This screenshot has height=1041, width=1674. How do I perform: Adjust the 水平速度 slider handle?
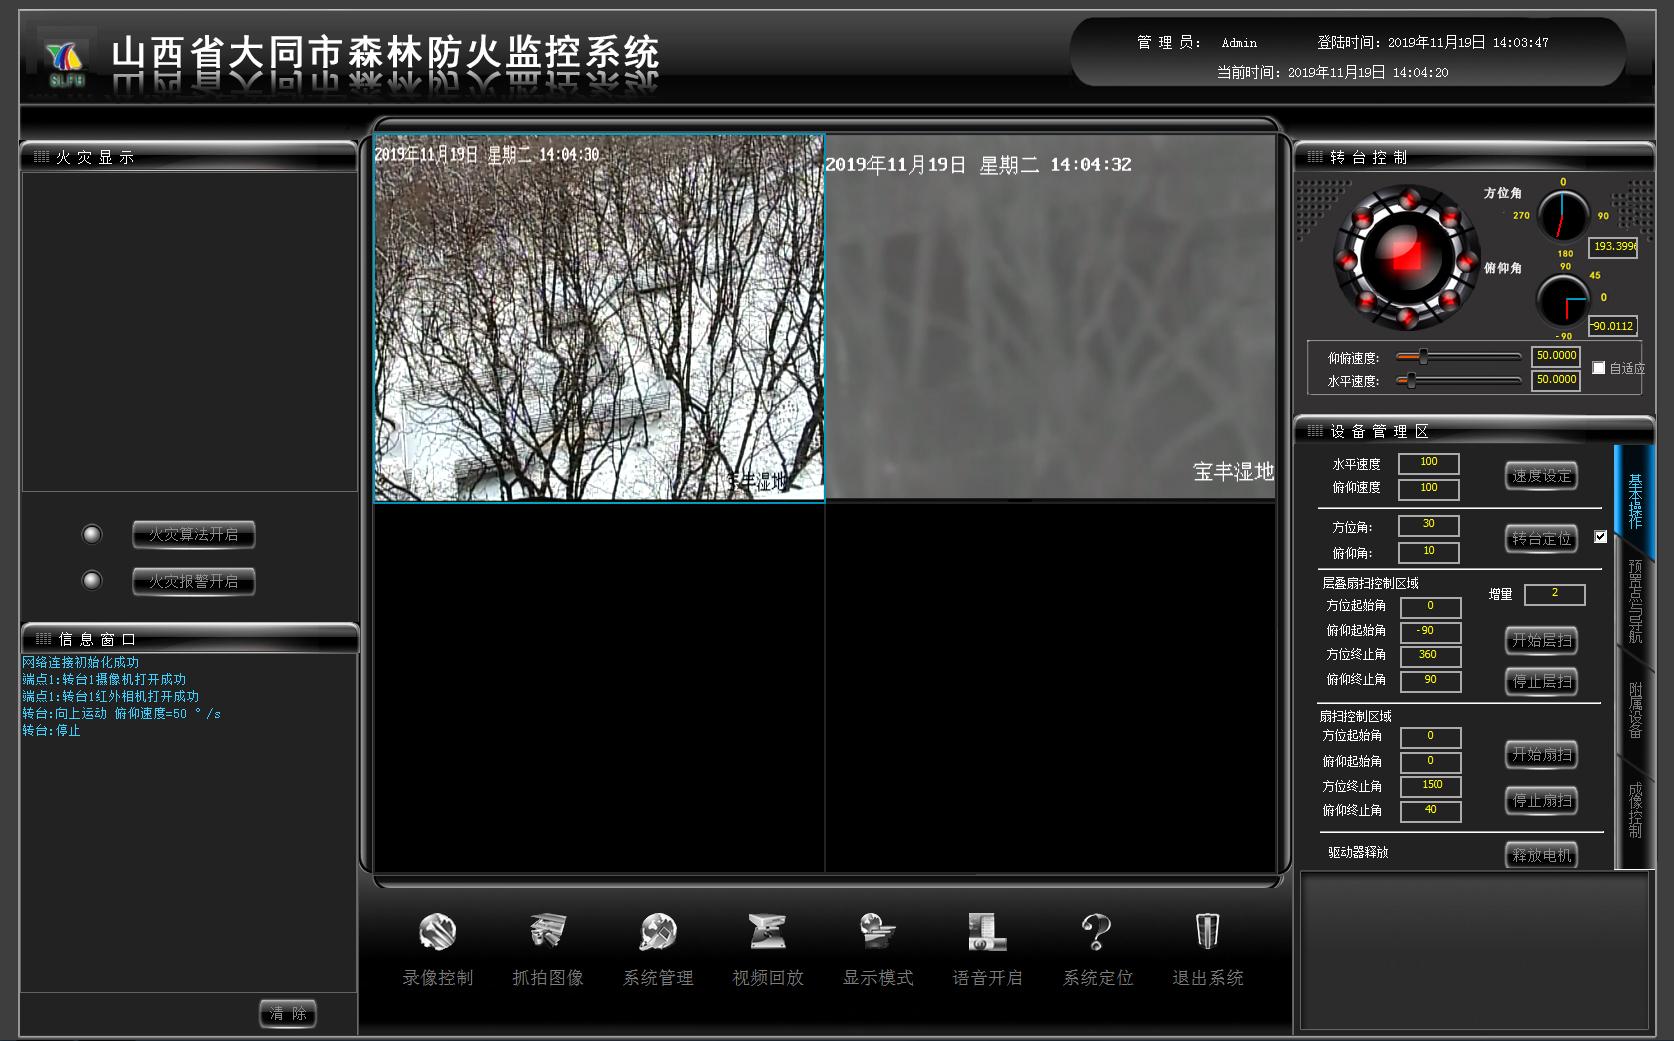tap(1411, 381)
